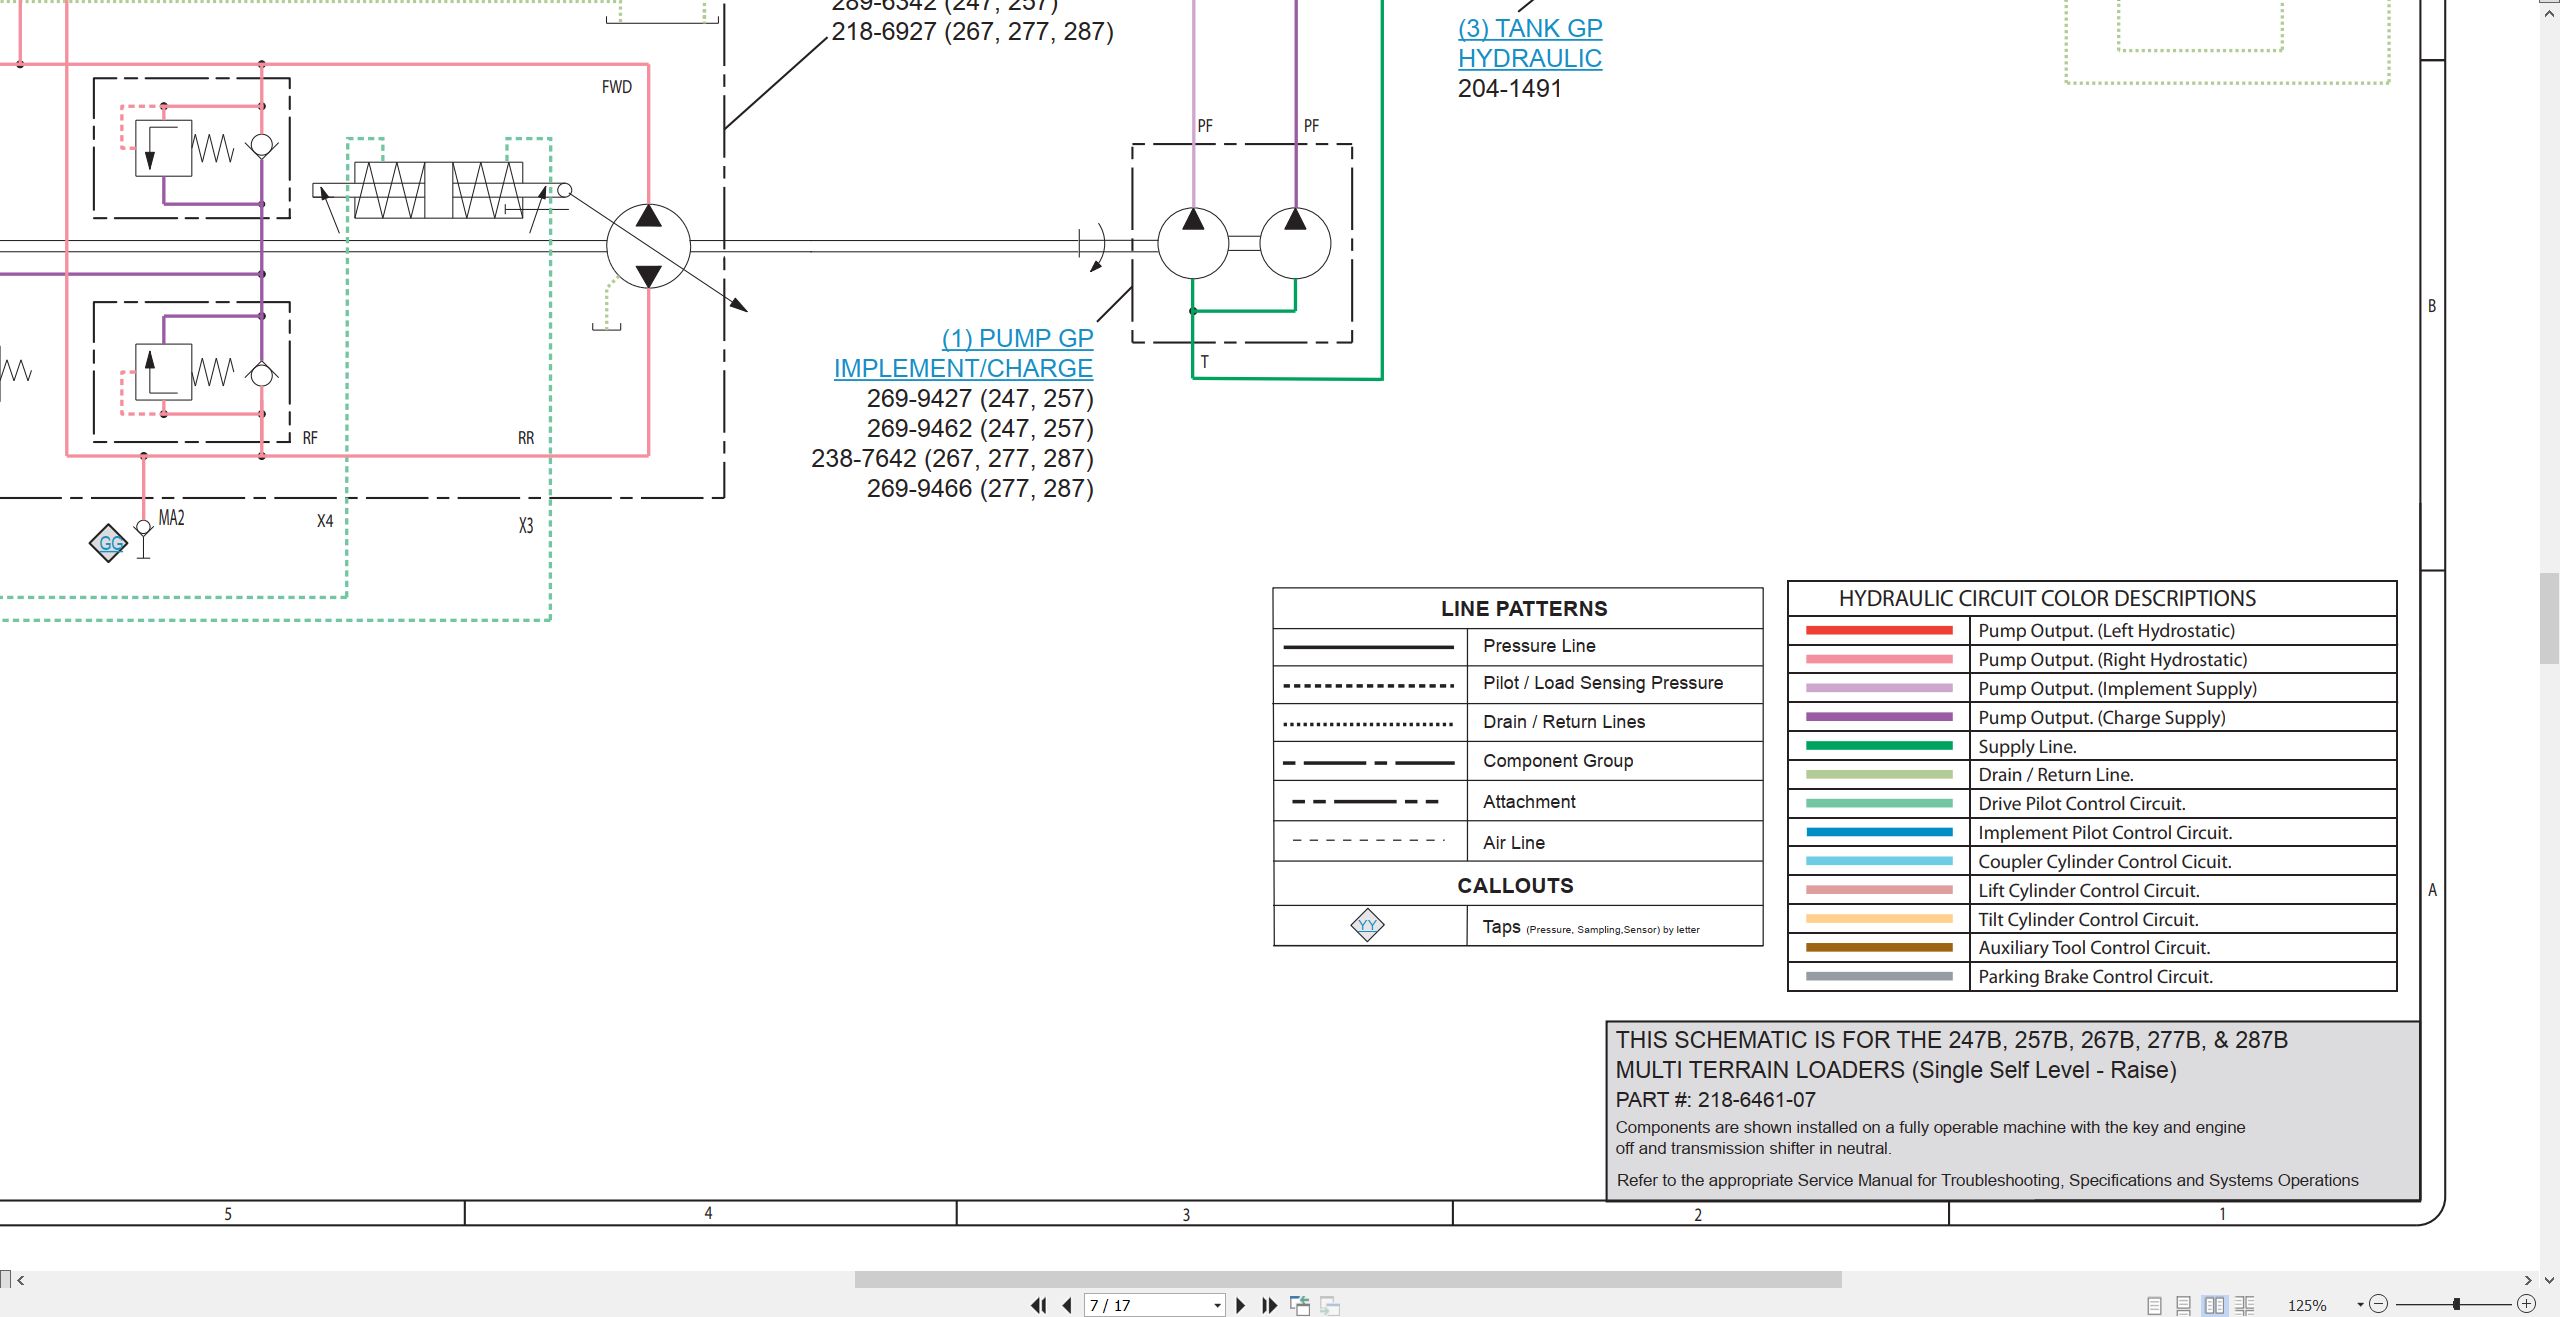
Task: Click the brown Auxiliary Tool color swatch
Action: click(x=1879, y=947)
